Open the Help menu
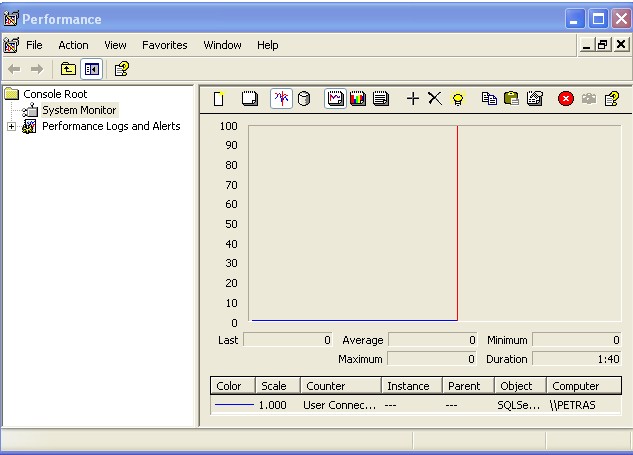This screenshot has width=633, height=455. tap(268, 45)
